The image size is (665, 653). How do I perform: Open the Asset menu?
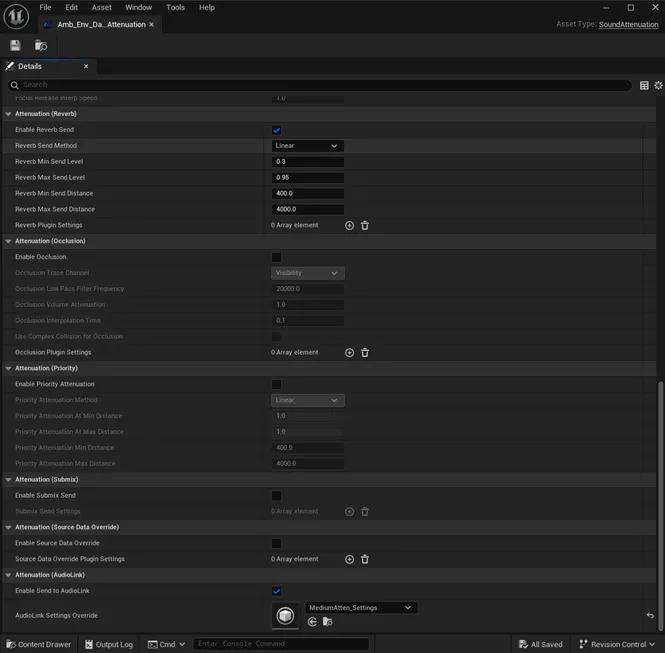click(101, 8)
